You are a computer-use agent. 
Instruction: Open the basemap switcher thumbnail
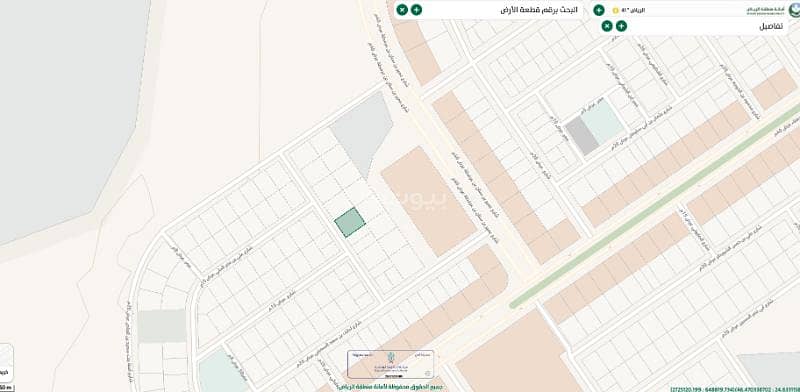coord(6,363)
